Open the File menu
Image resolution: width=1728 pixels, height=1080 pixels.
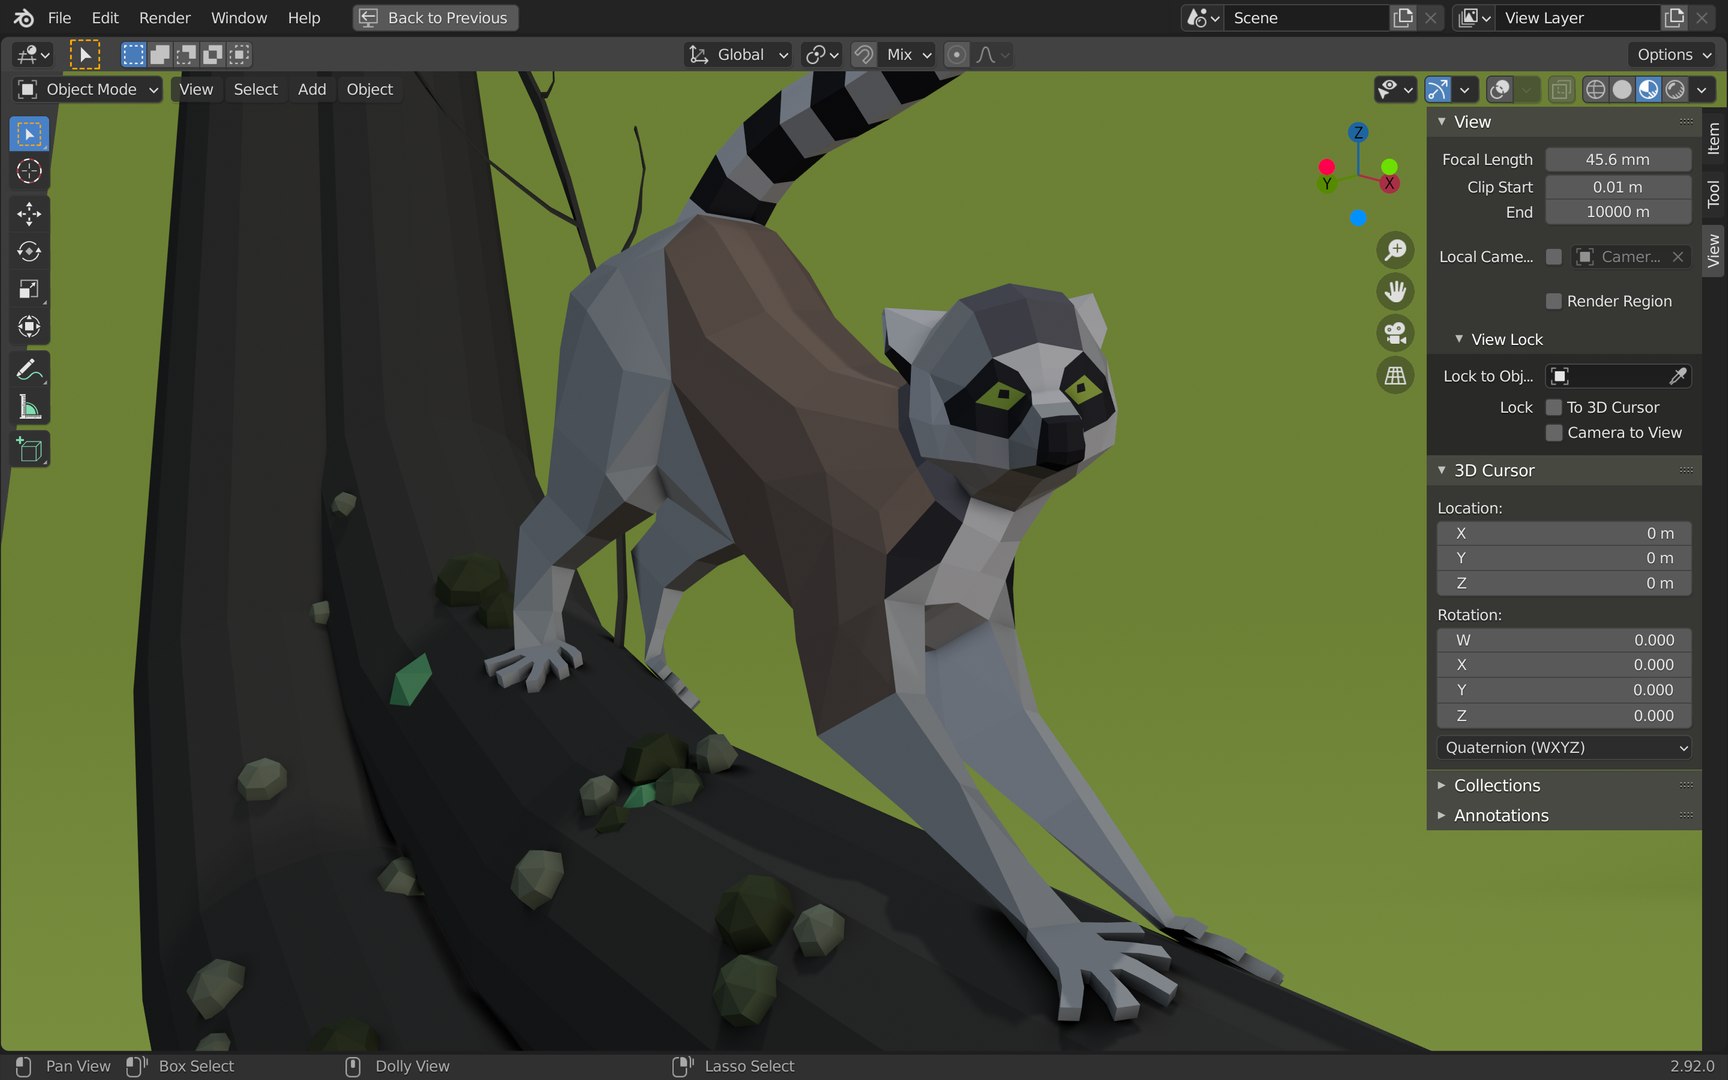coord(59,18)
